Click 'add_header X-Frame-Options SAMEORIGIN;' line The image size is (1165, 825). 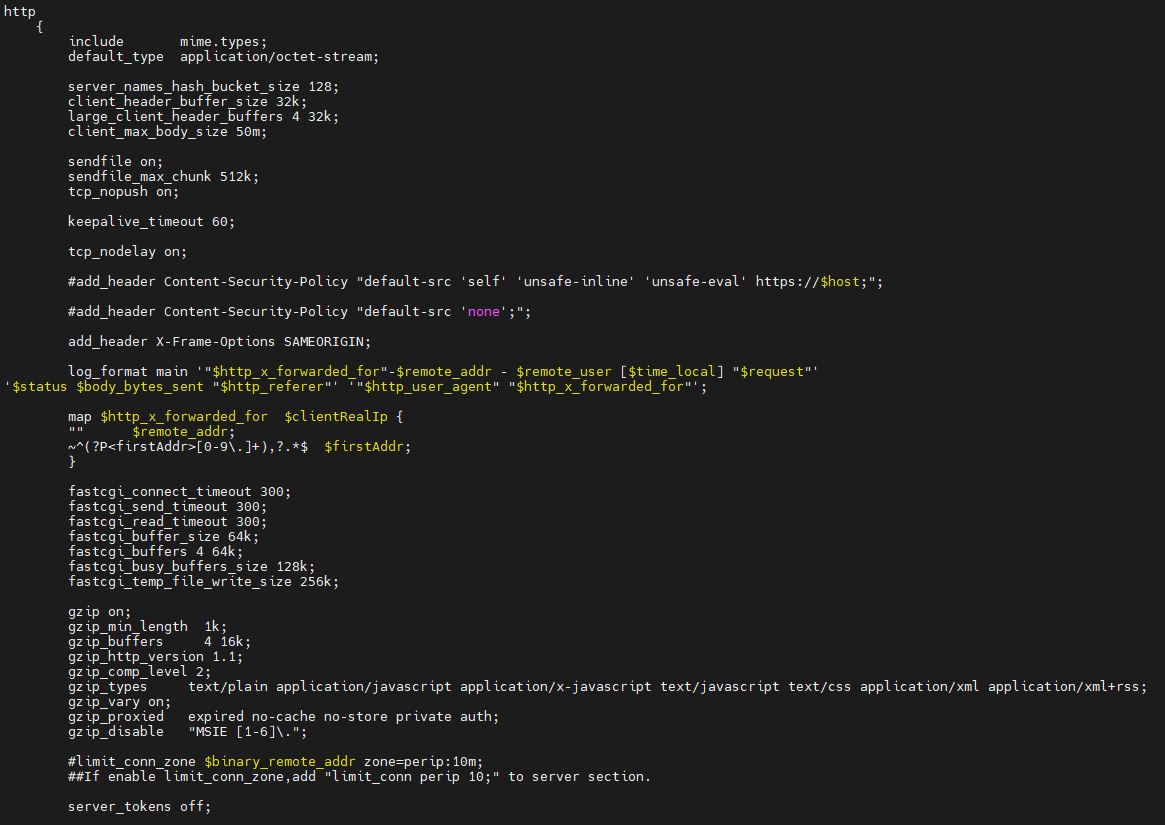[x=219, y=342]
